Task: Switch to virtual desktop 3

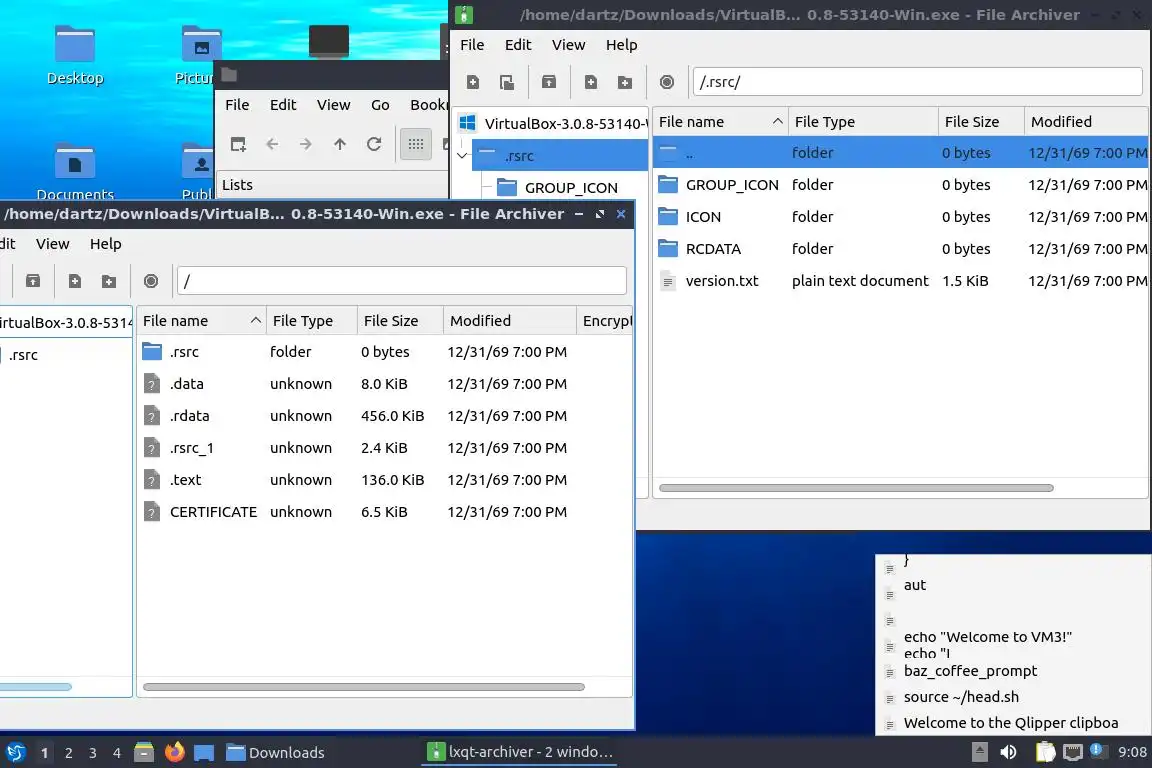Action: pos(93,753)
